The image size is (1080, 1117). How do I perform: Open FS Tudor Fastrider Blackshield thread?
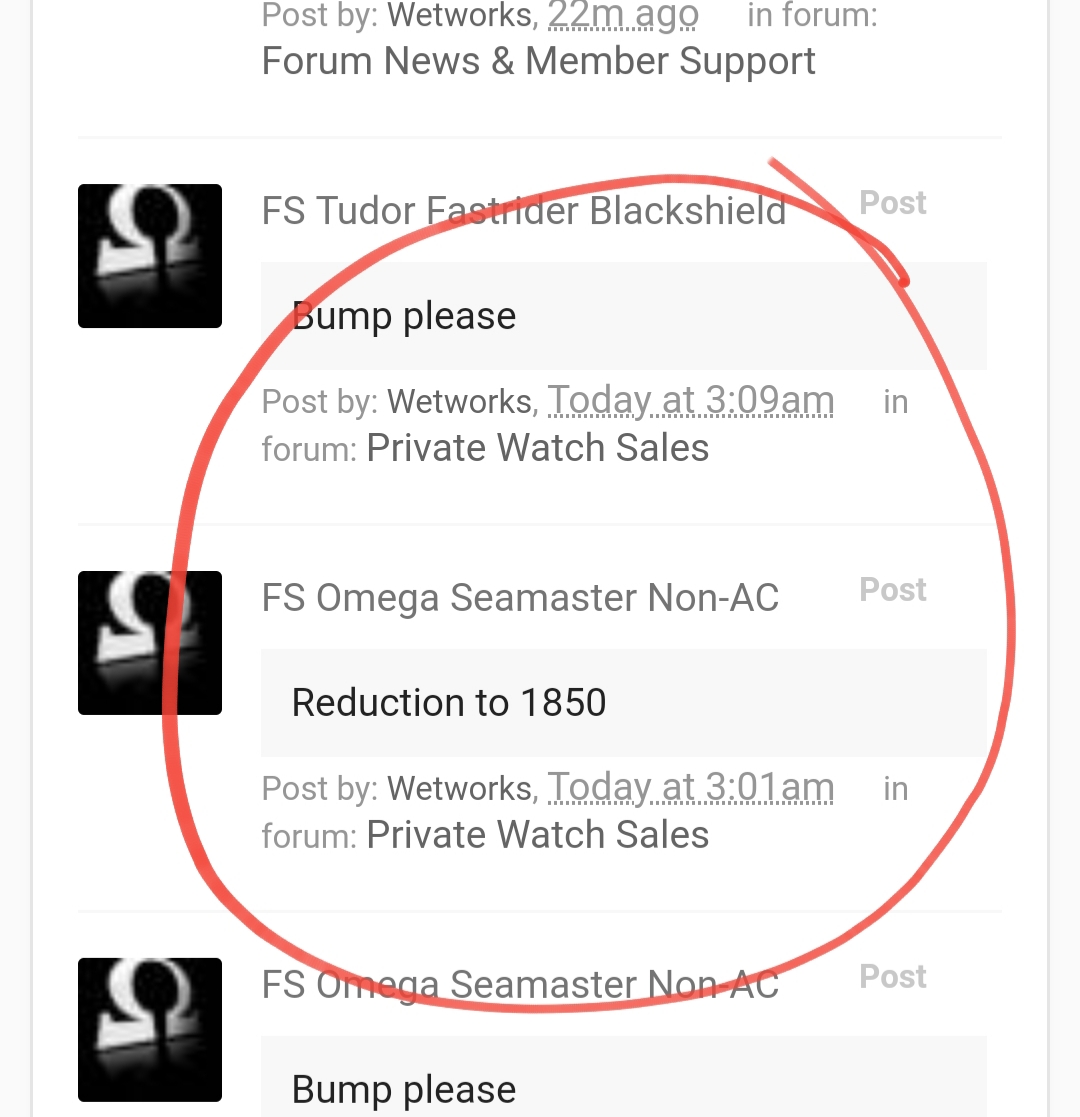(524, 211)
